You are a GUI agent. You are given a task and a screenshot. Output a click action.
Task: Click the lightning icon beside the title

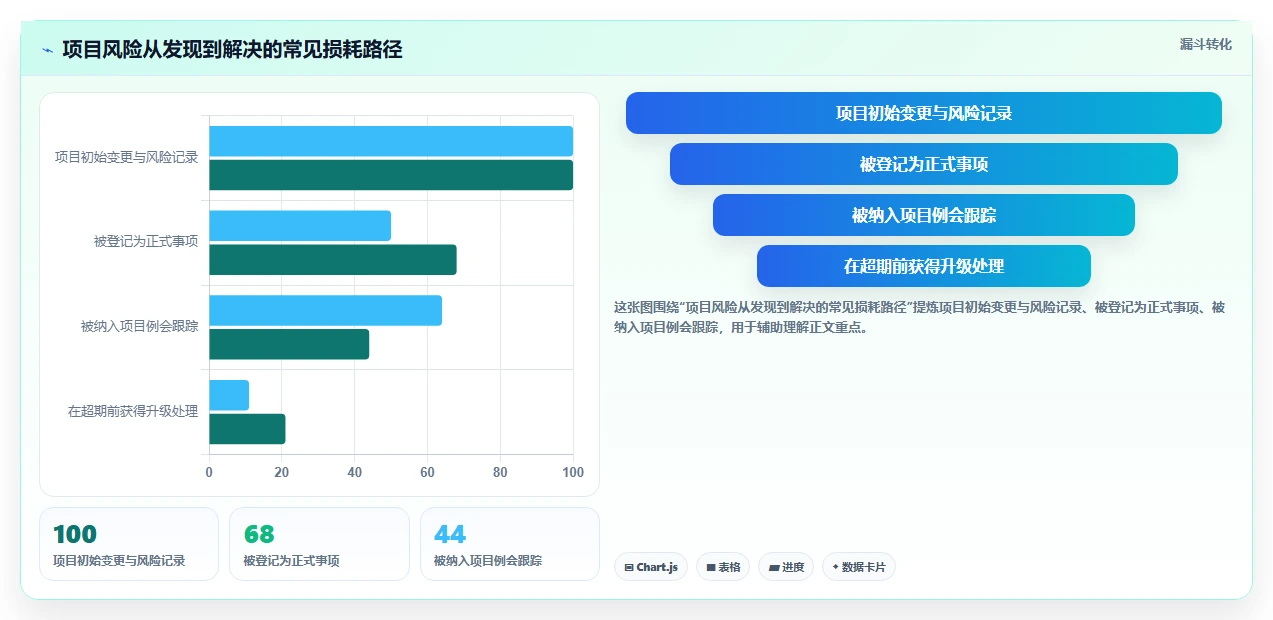point(47,50)
